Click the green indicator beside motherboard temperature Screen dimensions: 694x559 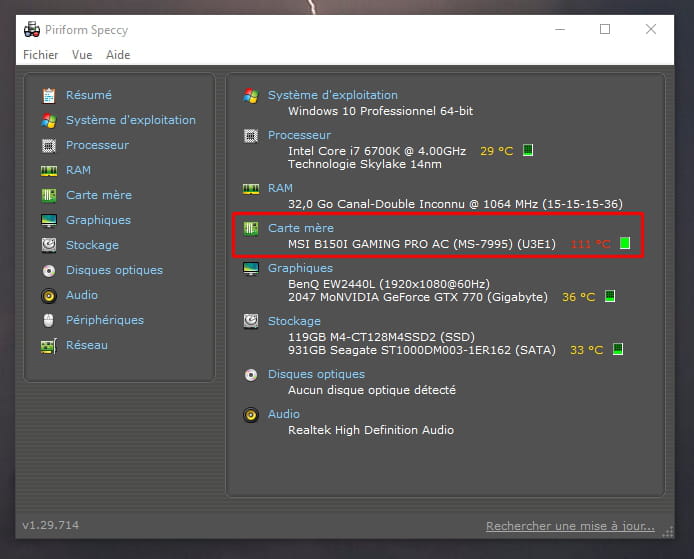pyautogui.click(x=625, y=243)
